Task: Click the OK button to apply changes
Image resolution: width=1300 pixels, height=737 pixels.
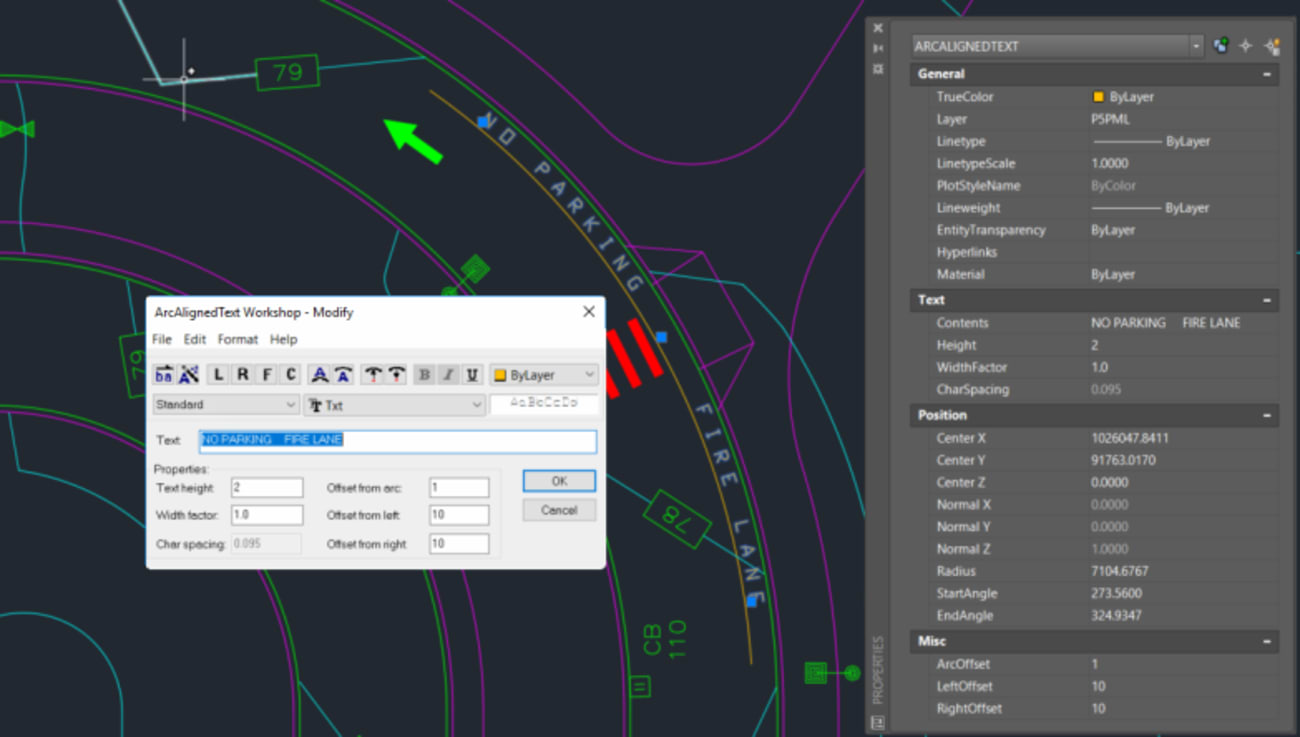Action: pos(558,480)
